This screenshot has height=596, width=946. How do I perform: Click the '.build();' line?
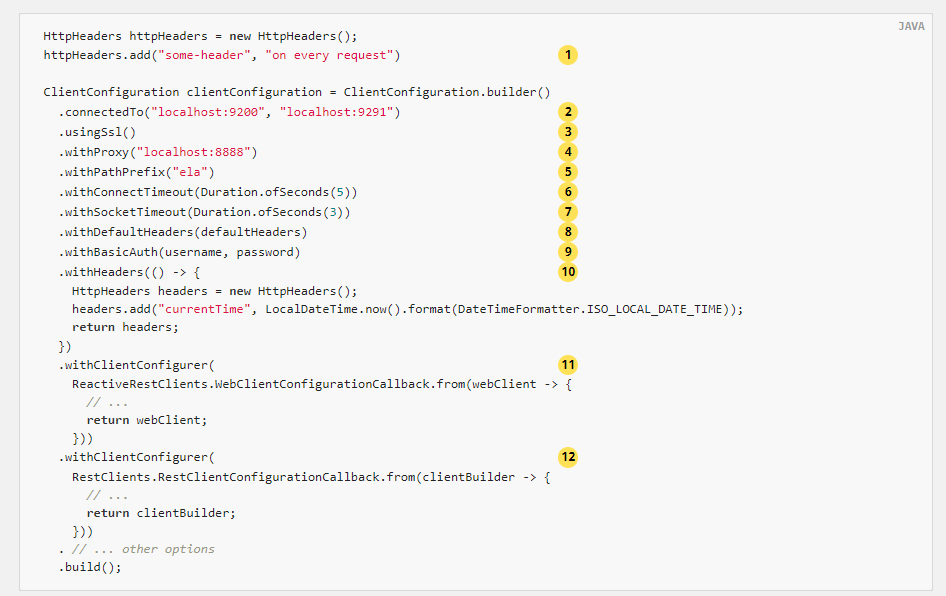[90, 567]
